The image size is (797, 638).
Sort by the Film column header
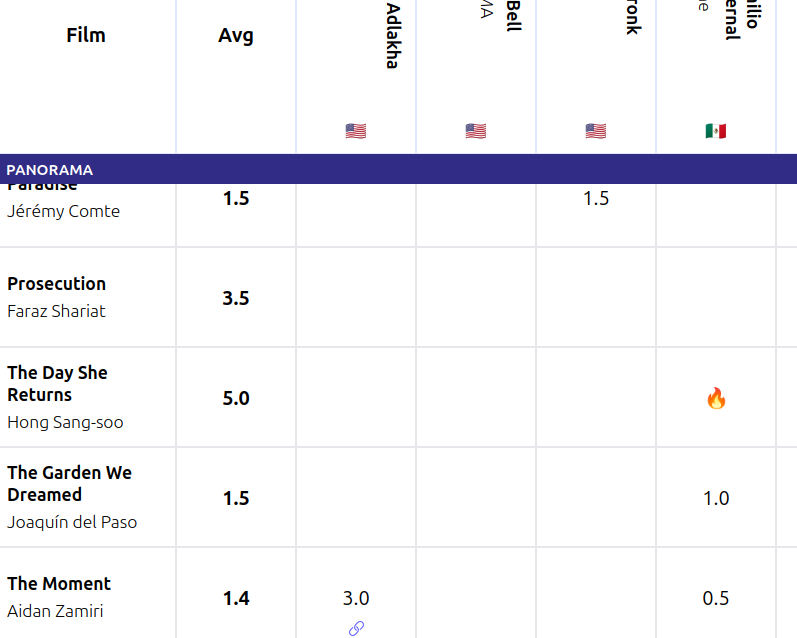click(86, 36)
